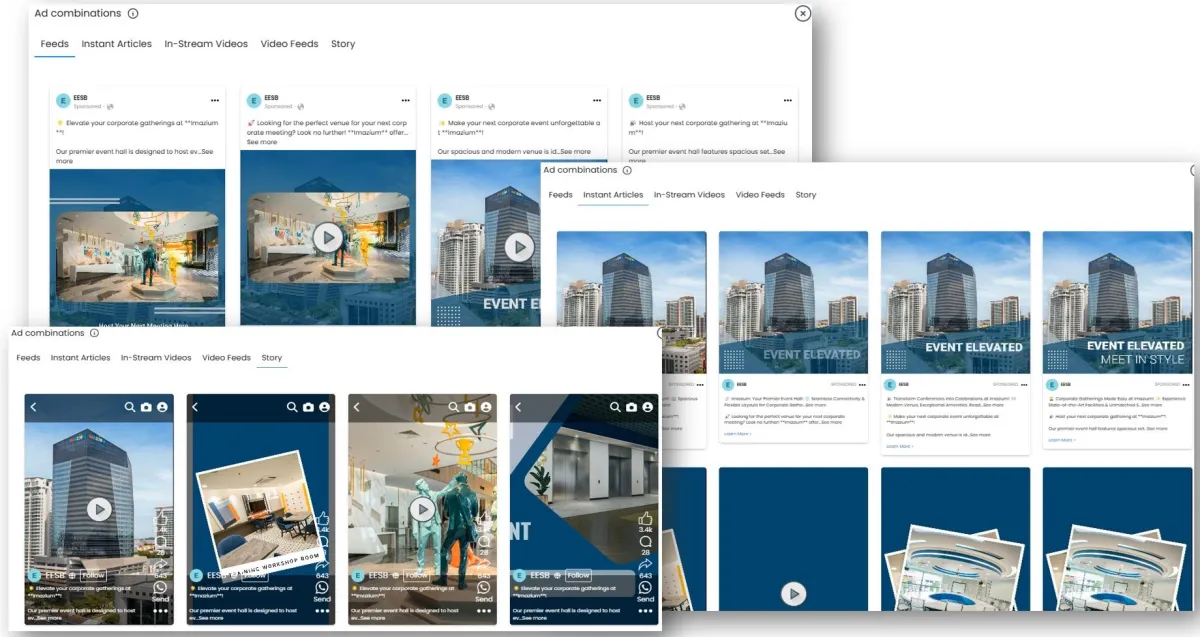
Task: Expand See more on 'Looking for the perfect venue' feed ad
Action: click(x=262, y=142)
